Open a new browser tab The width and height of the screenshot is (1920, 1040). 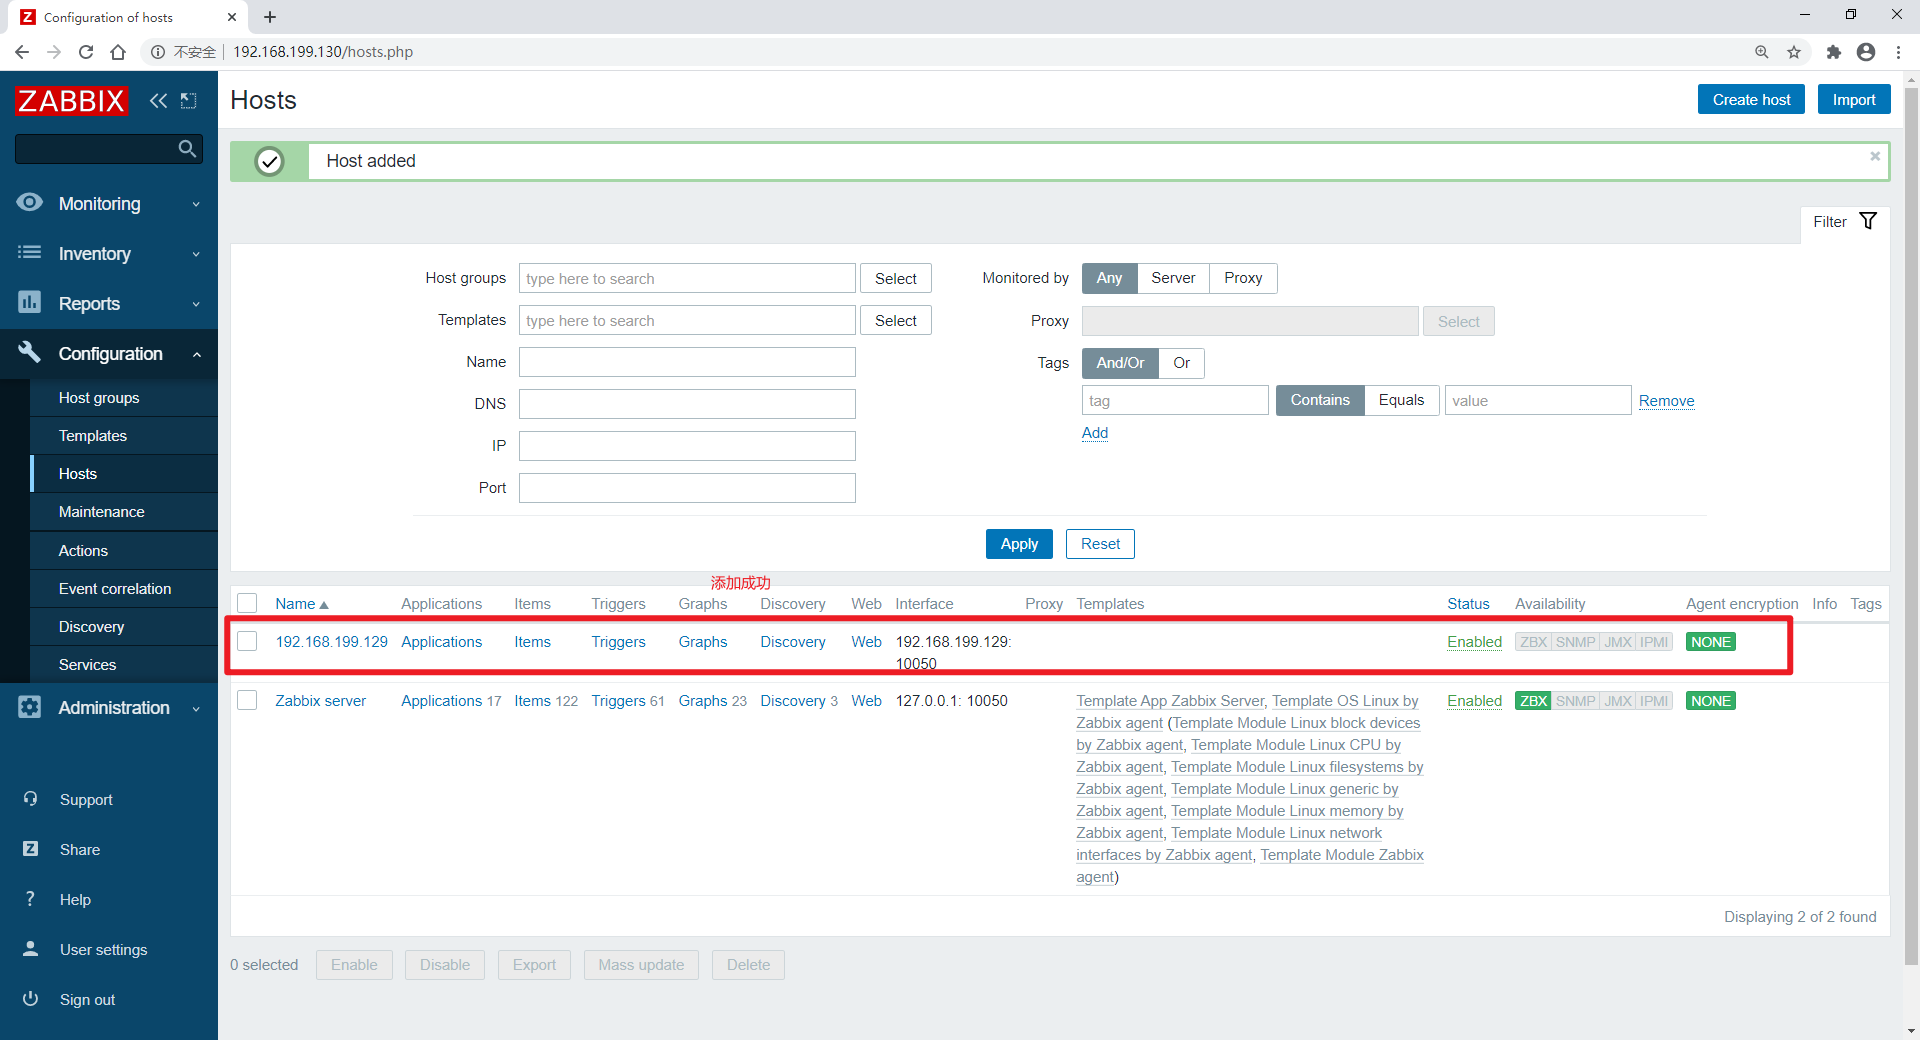[270, 17]
